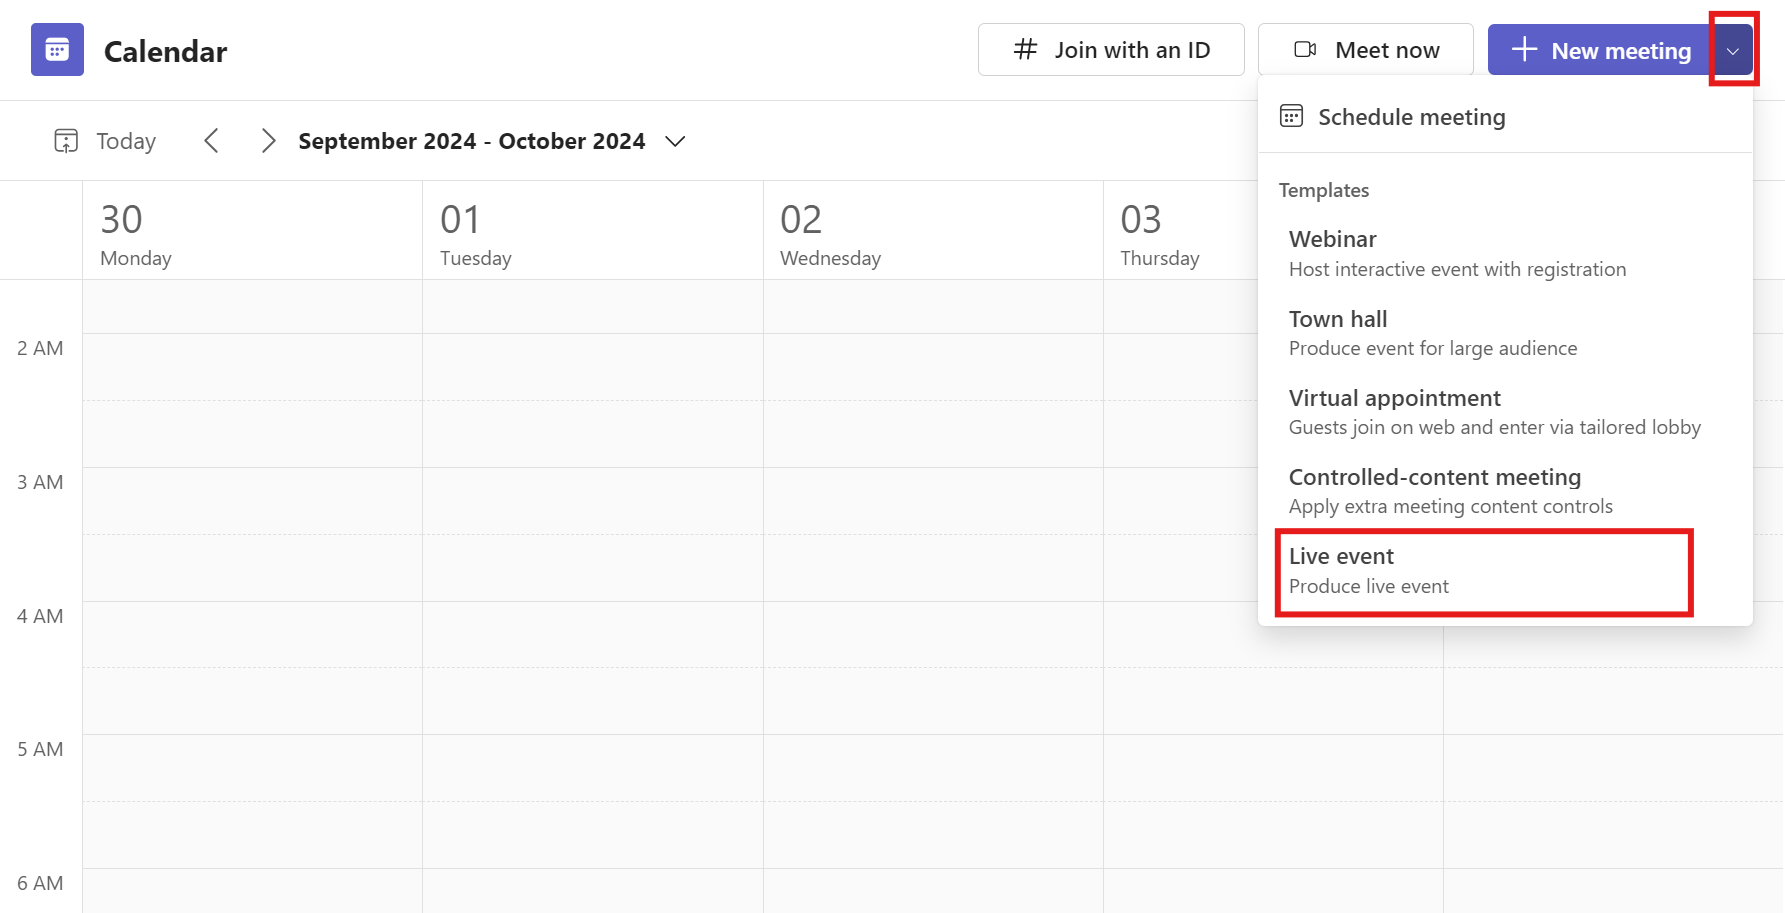Click the purple Calendar app icon
The height and width of the screenshot is (913, 1785).
pyautogui.click(x=57, y=50)
